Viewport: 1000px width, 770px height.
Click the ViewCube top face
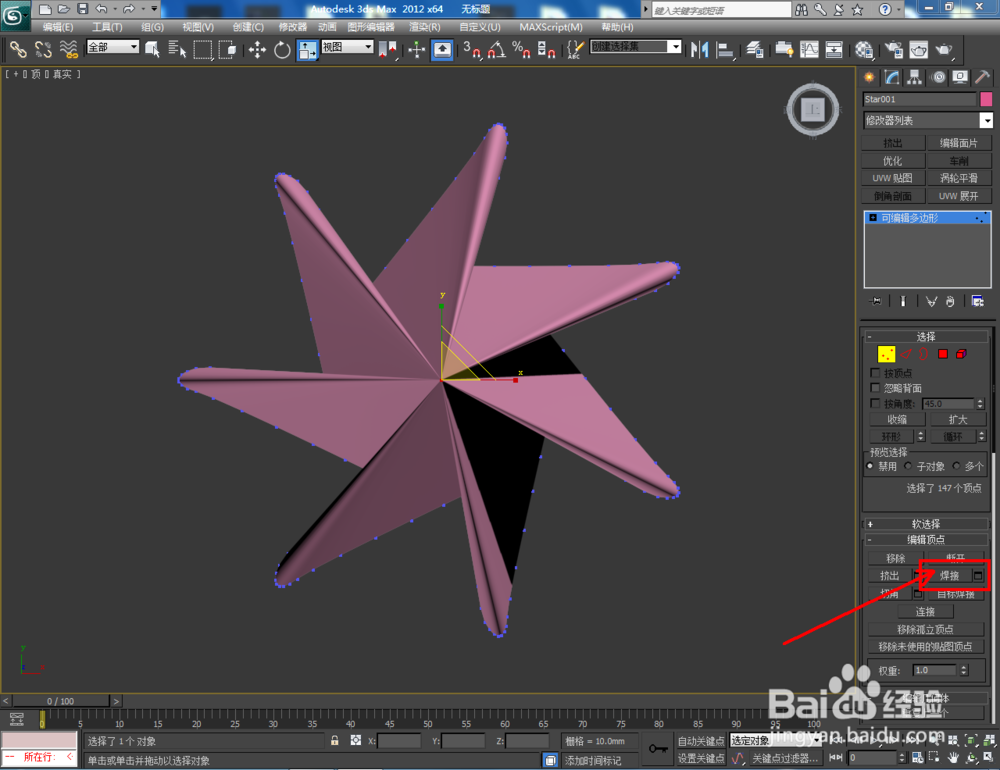[x=812, y=110]
